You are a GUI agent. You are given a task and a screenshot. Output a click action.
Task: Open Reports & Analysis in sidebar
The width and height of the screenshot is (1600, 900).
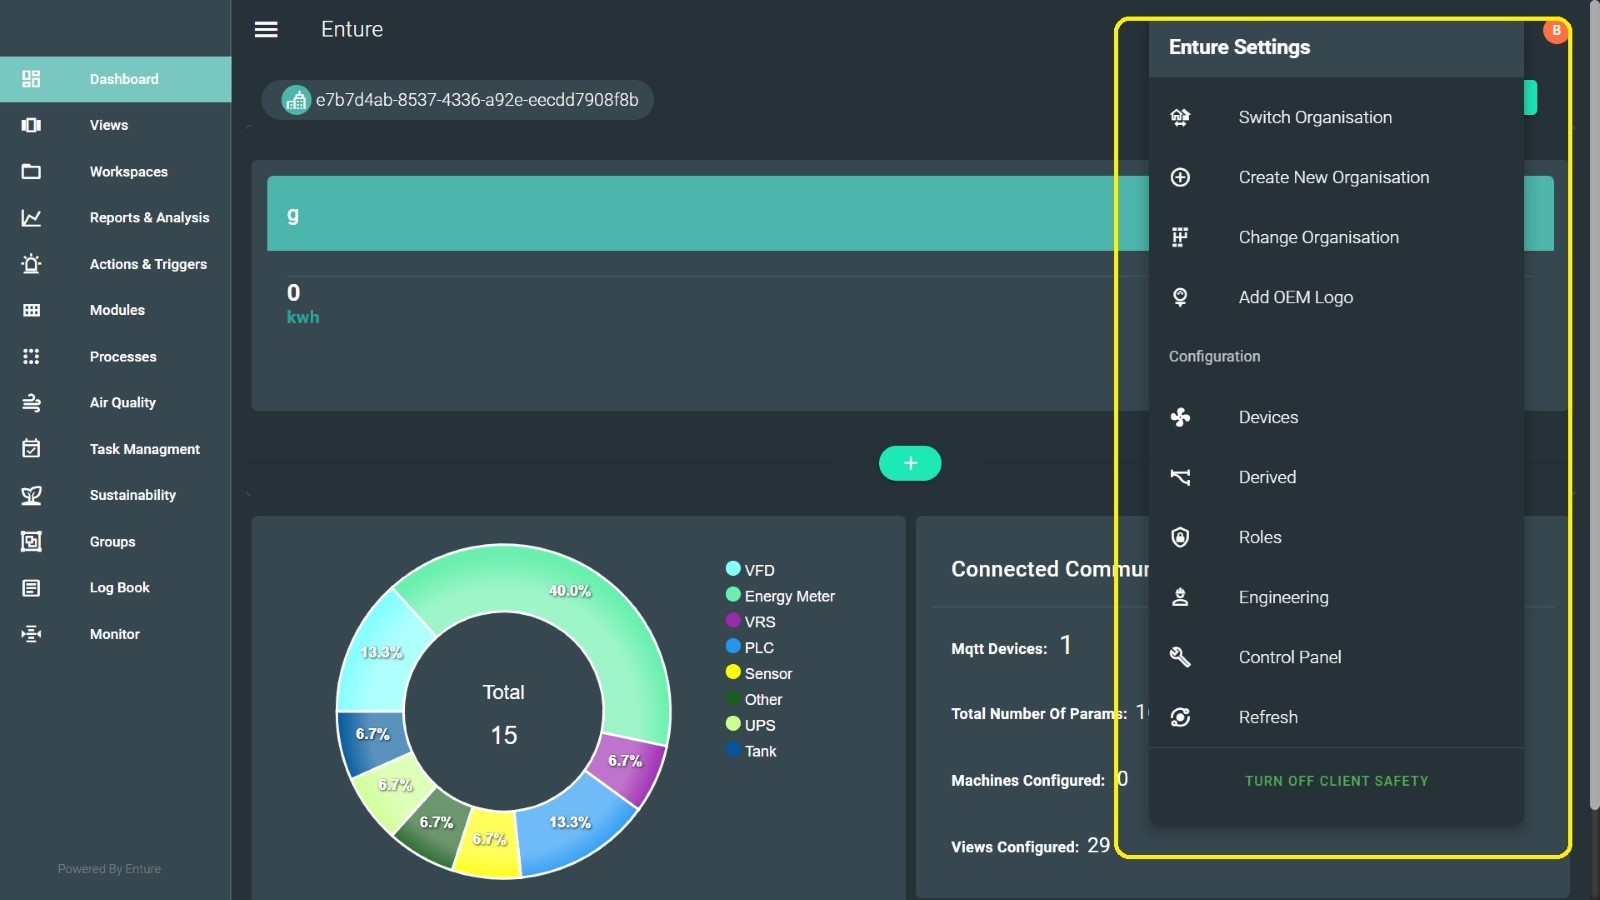(149, 218)
